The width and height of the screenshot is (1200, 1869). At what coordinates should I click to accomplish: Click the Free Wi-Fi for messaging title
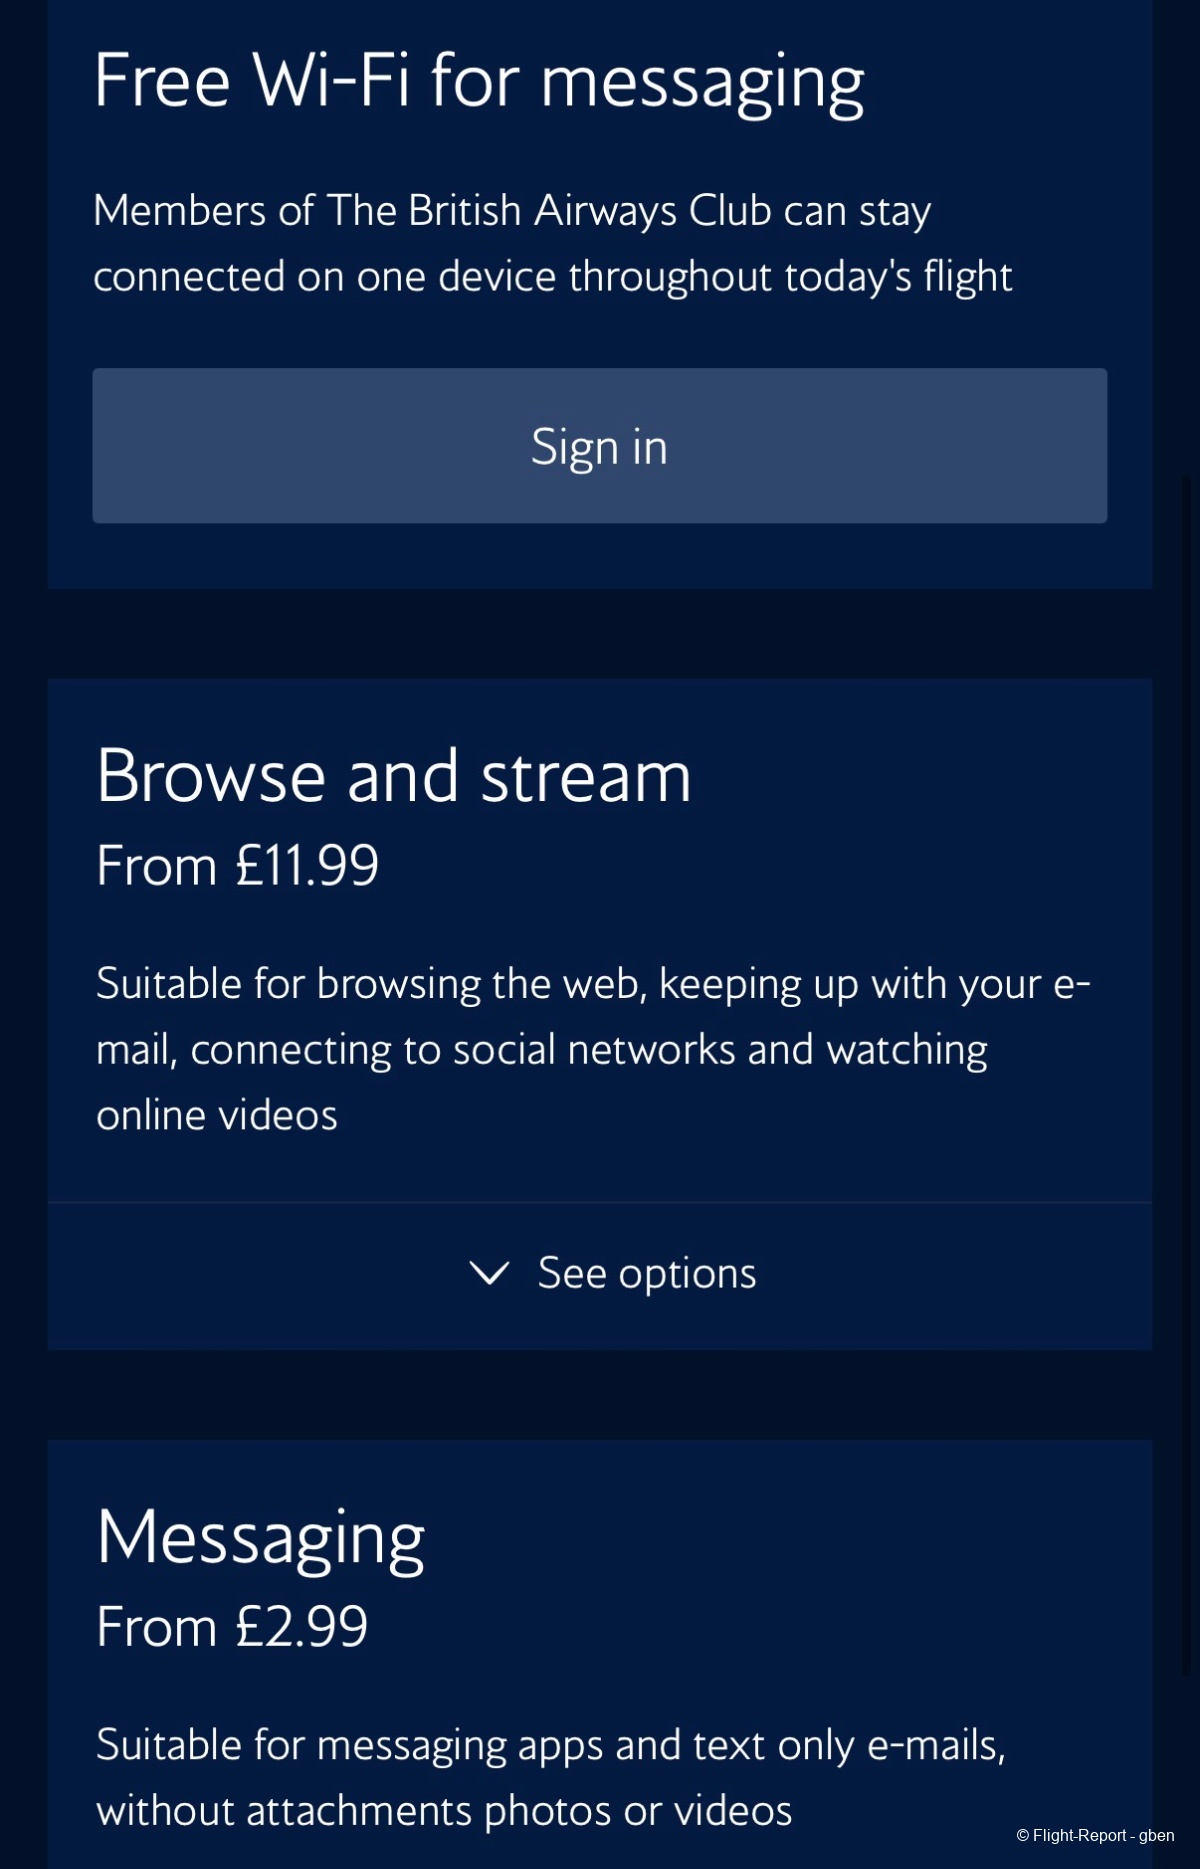pyautogui.click(x=479, y=83)
